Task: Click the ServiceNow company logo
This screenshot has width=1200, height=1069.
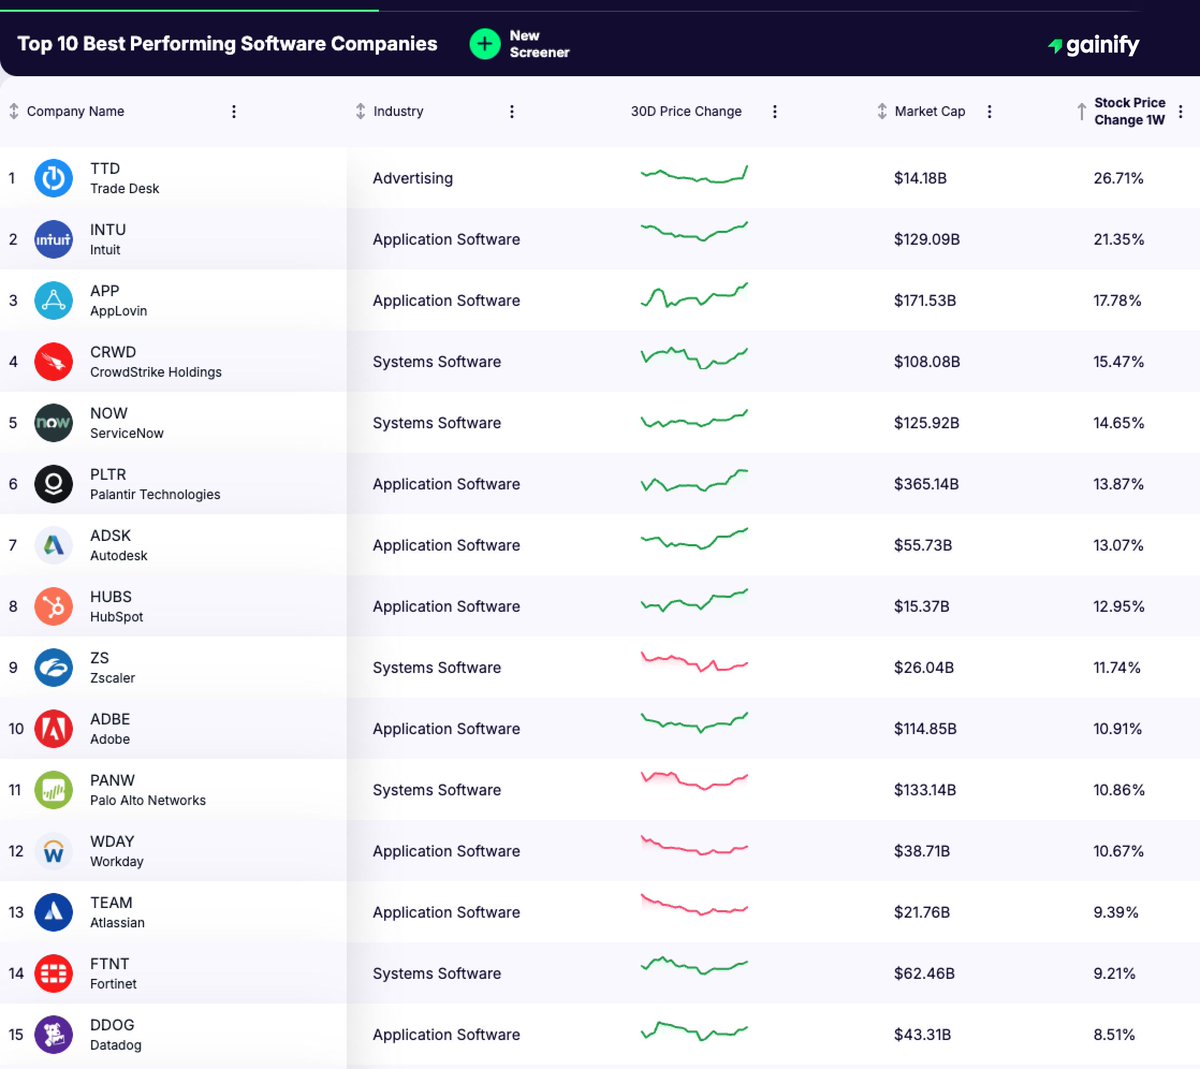Action: (54, 422)
